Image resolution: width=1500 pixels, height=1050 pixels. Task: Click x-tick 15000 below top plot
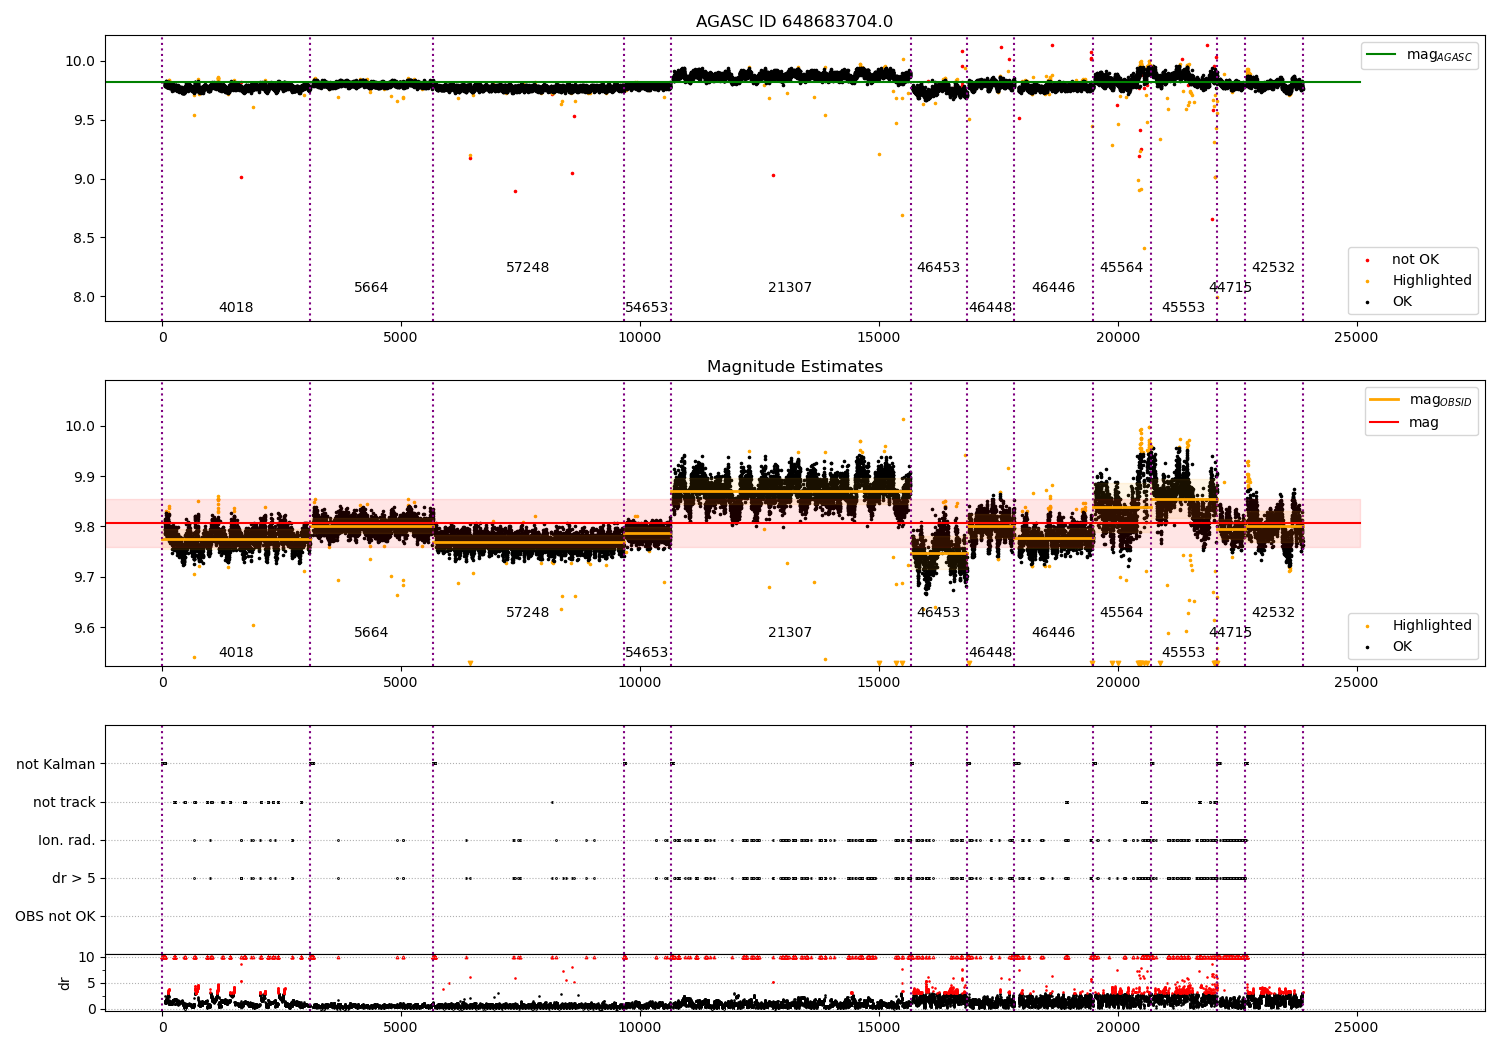click(x=878, y=338)
